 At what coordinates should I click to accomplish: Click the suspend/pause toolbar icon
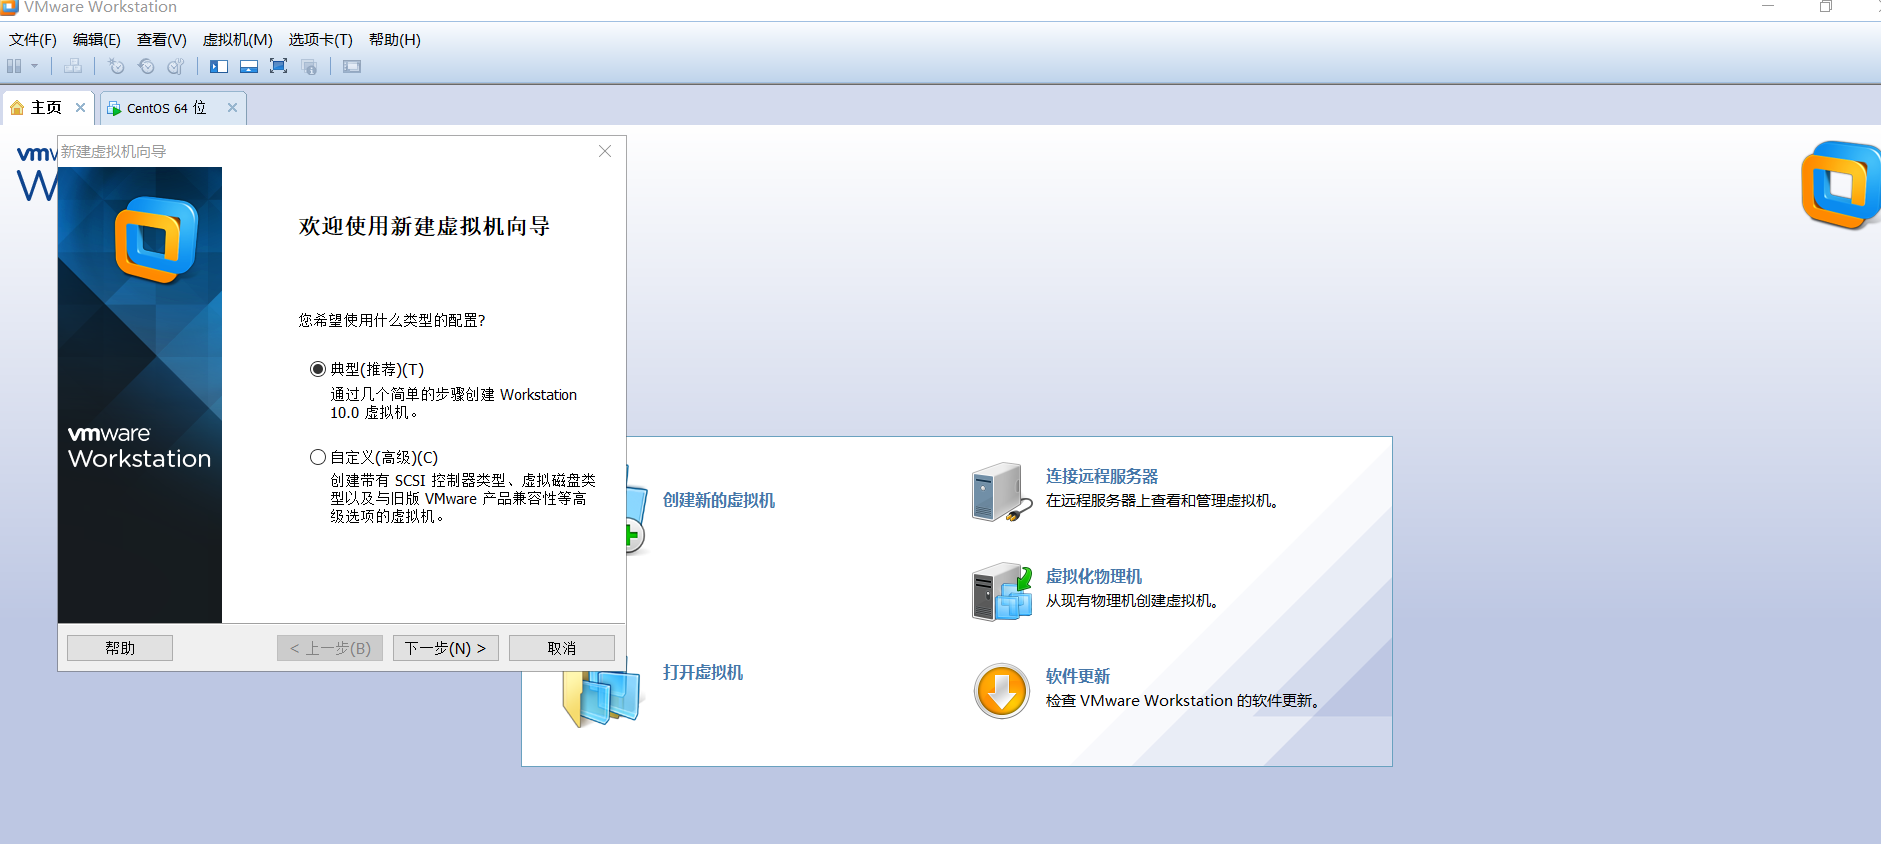point(14,66)
